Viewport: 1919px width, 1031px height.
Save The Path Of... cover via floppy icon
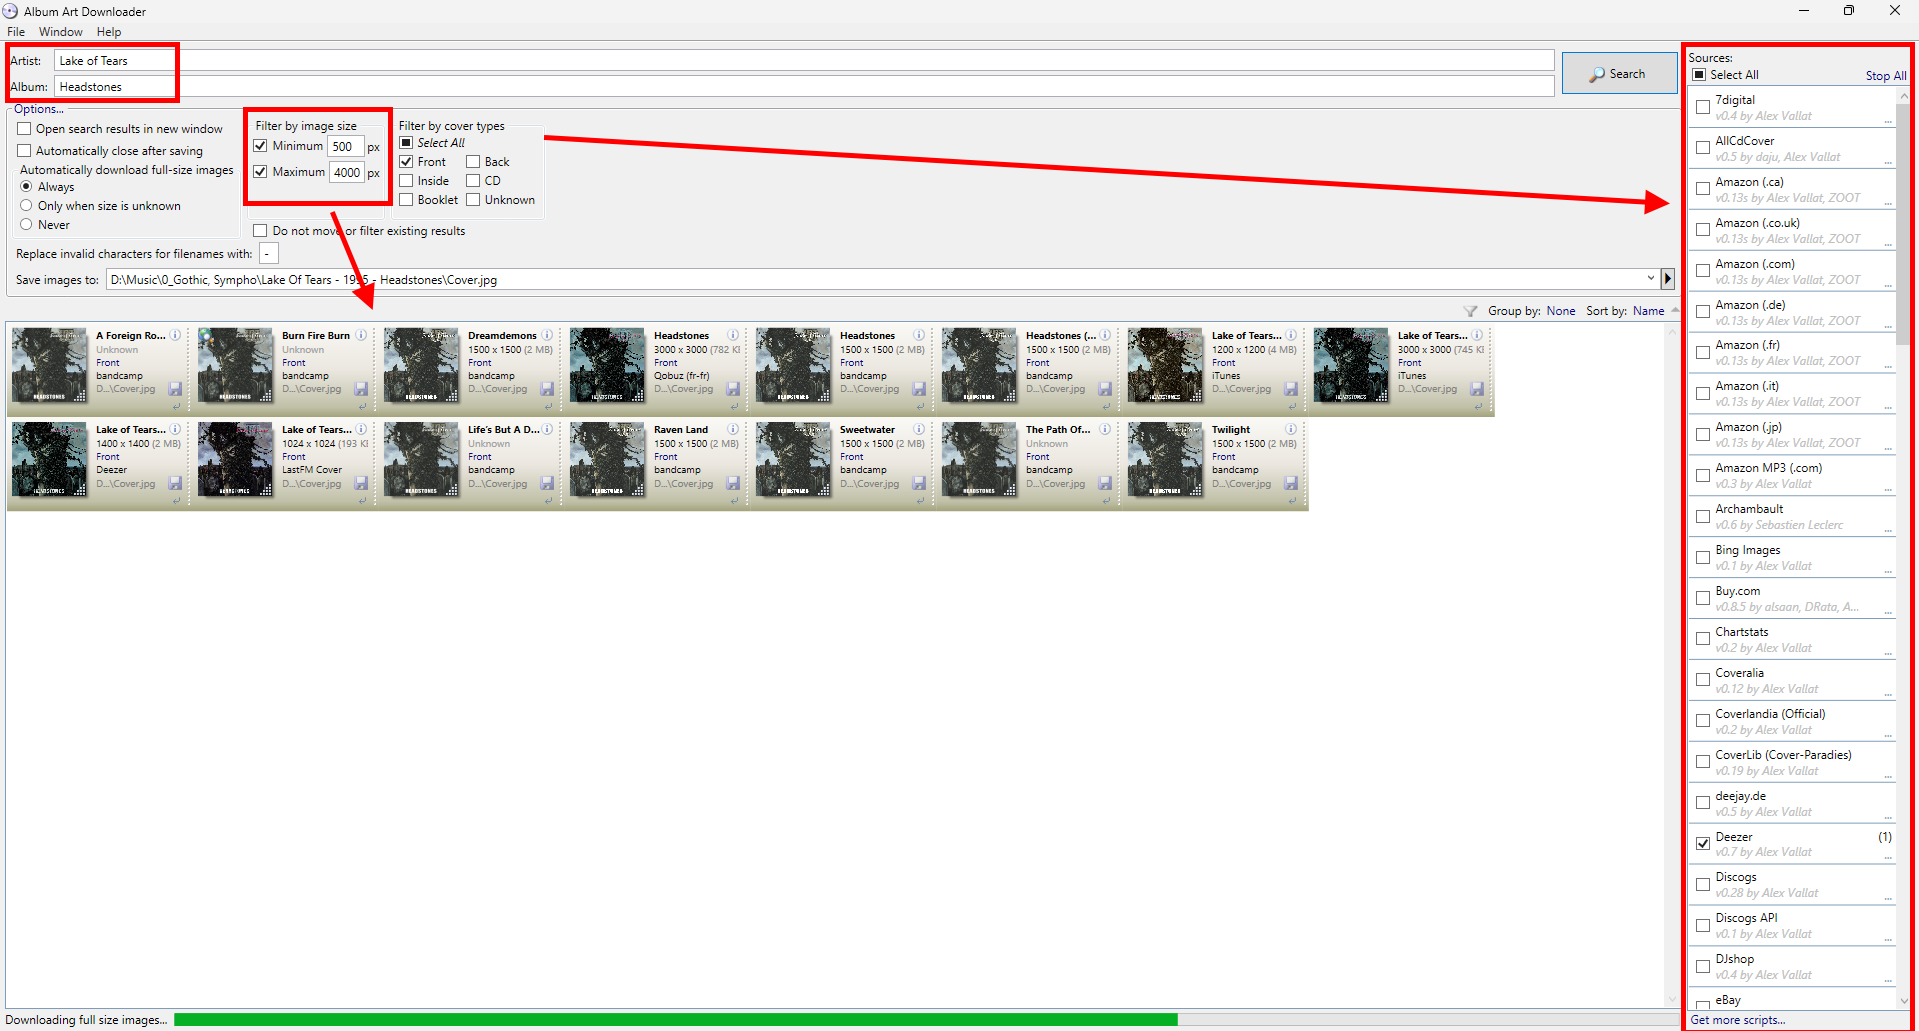tap(1105, 483)
